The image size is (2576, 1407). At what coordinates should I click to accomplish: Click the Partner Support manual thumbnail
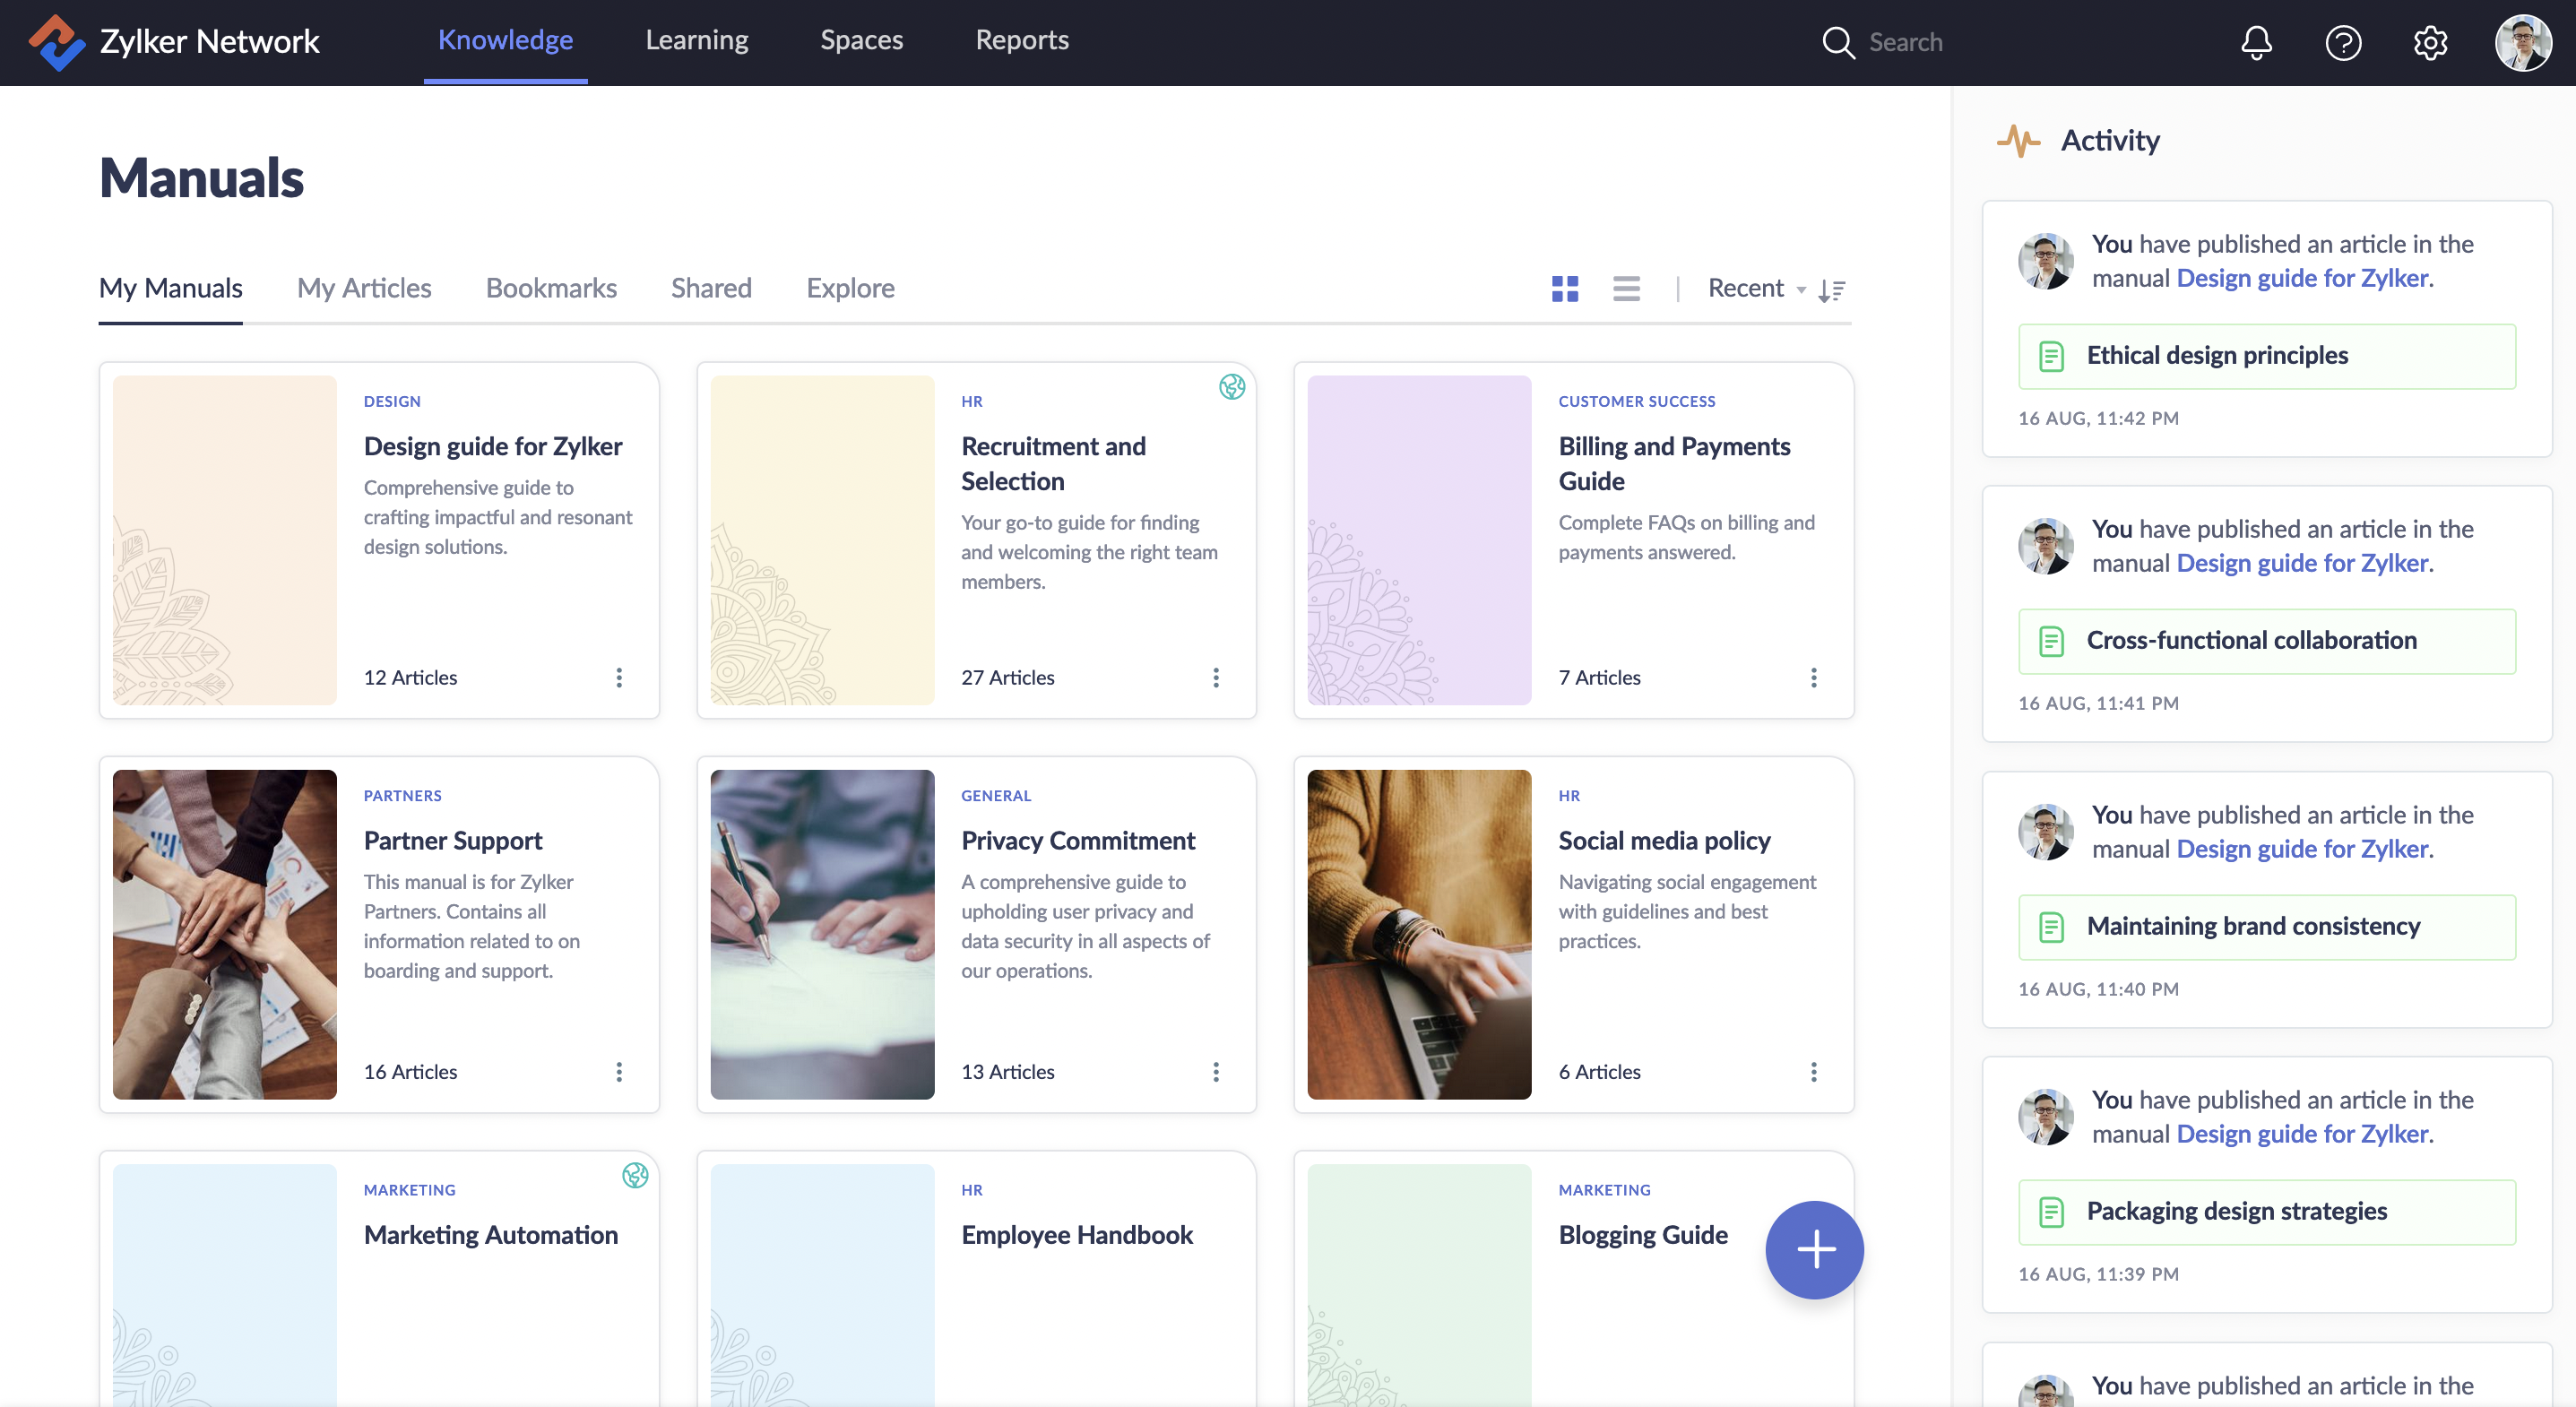pos(224,934)
